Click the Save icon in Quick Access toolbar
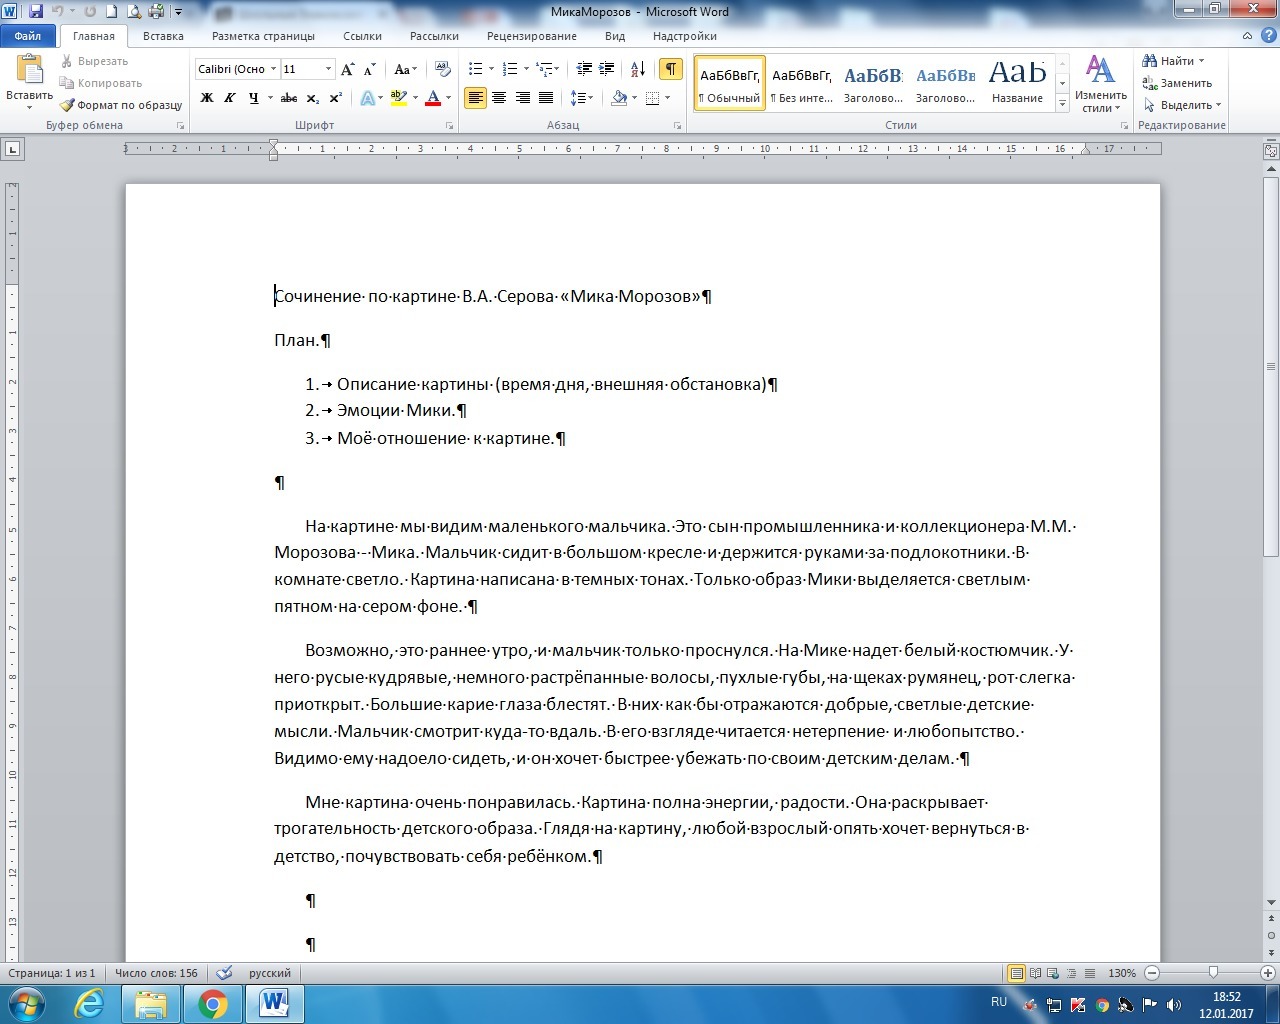 (x=36, y=12)
